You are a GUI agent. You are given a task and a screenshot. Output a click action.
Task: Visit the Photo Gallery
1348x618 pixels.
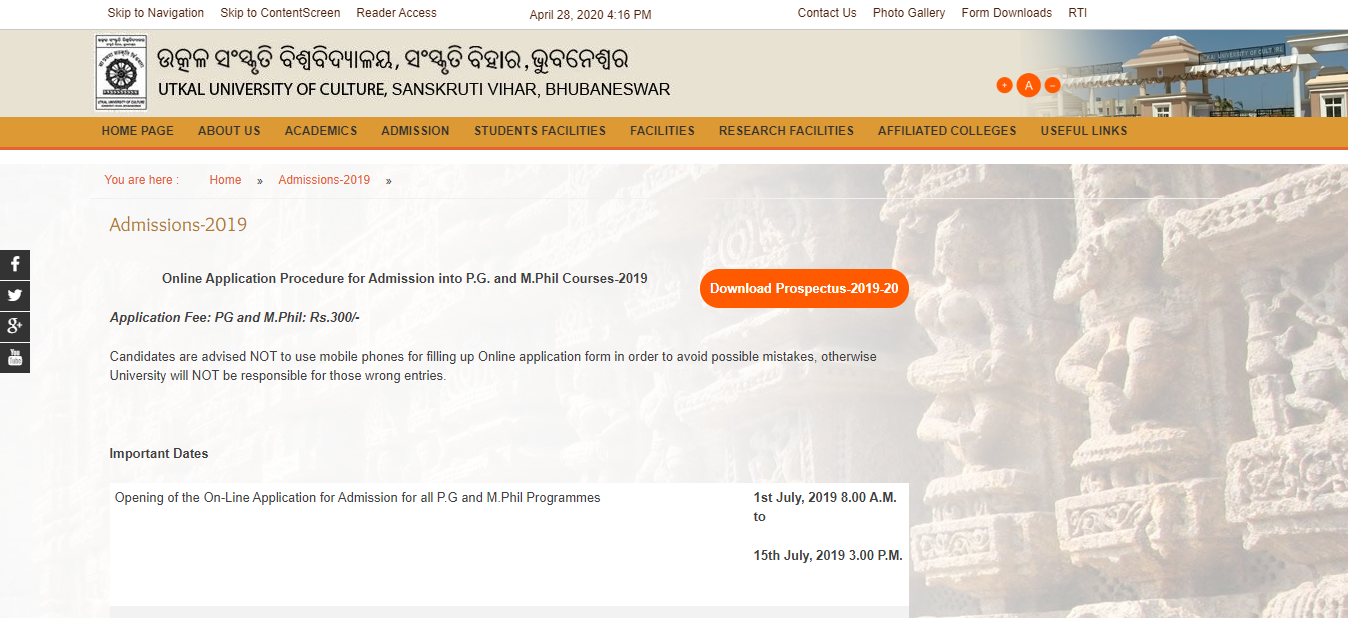click(x=908, y=12)
